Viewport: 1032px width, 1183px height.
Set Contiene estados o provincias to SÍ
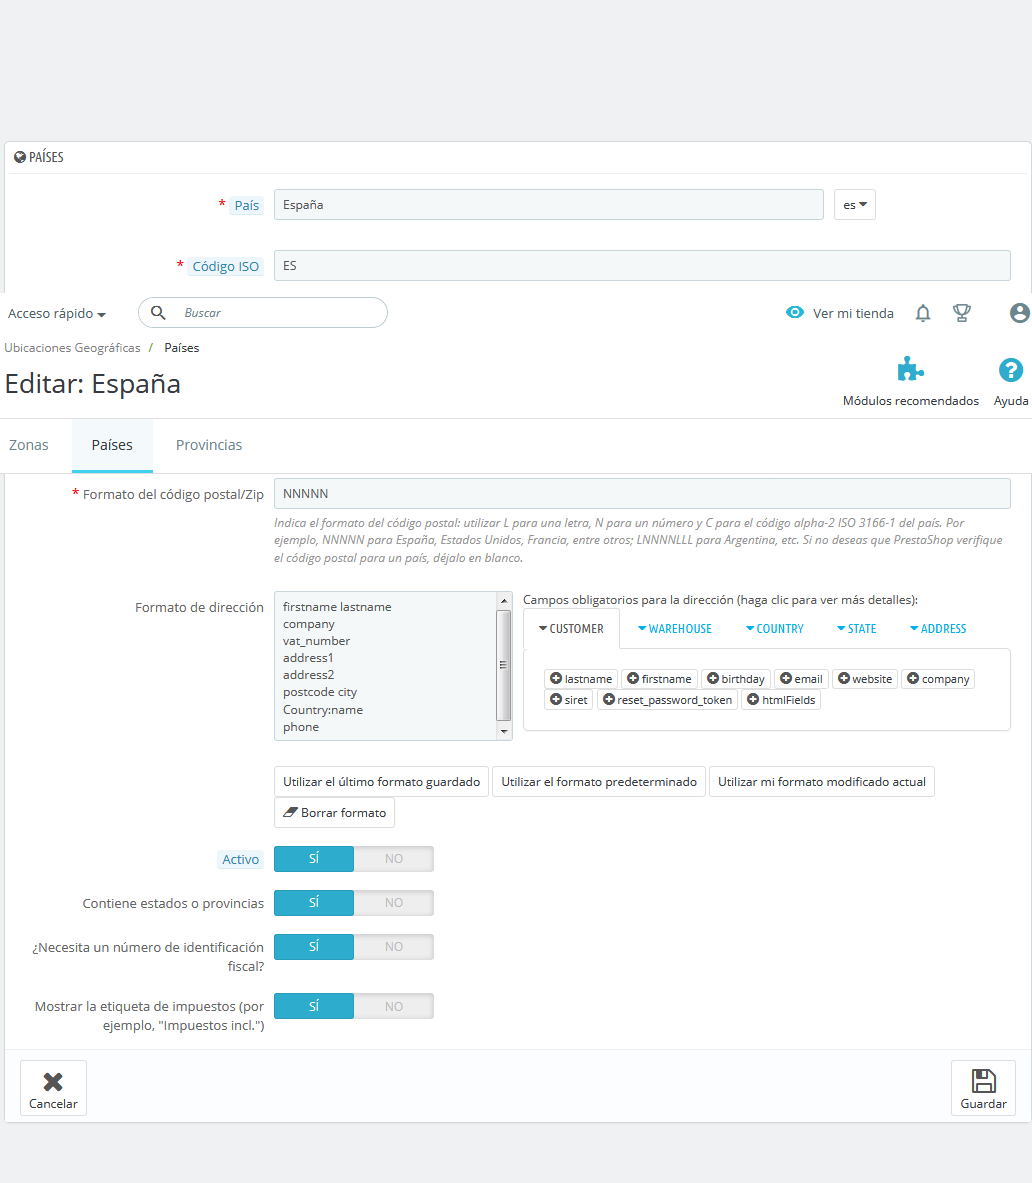(x=314, y=902)
